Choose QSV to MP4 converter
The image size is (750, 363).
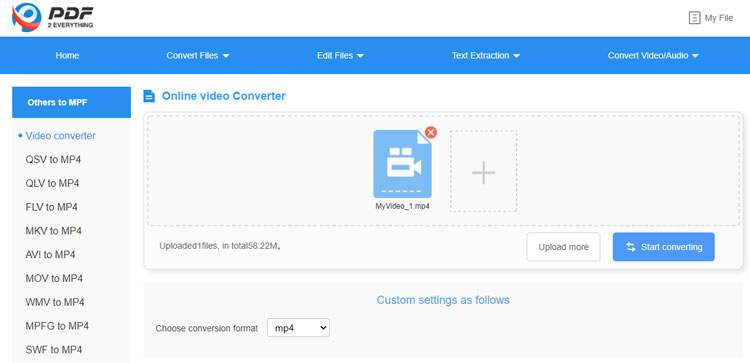53,159
